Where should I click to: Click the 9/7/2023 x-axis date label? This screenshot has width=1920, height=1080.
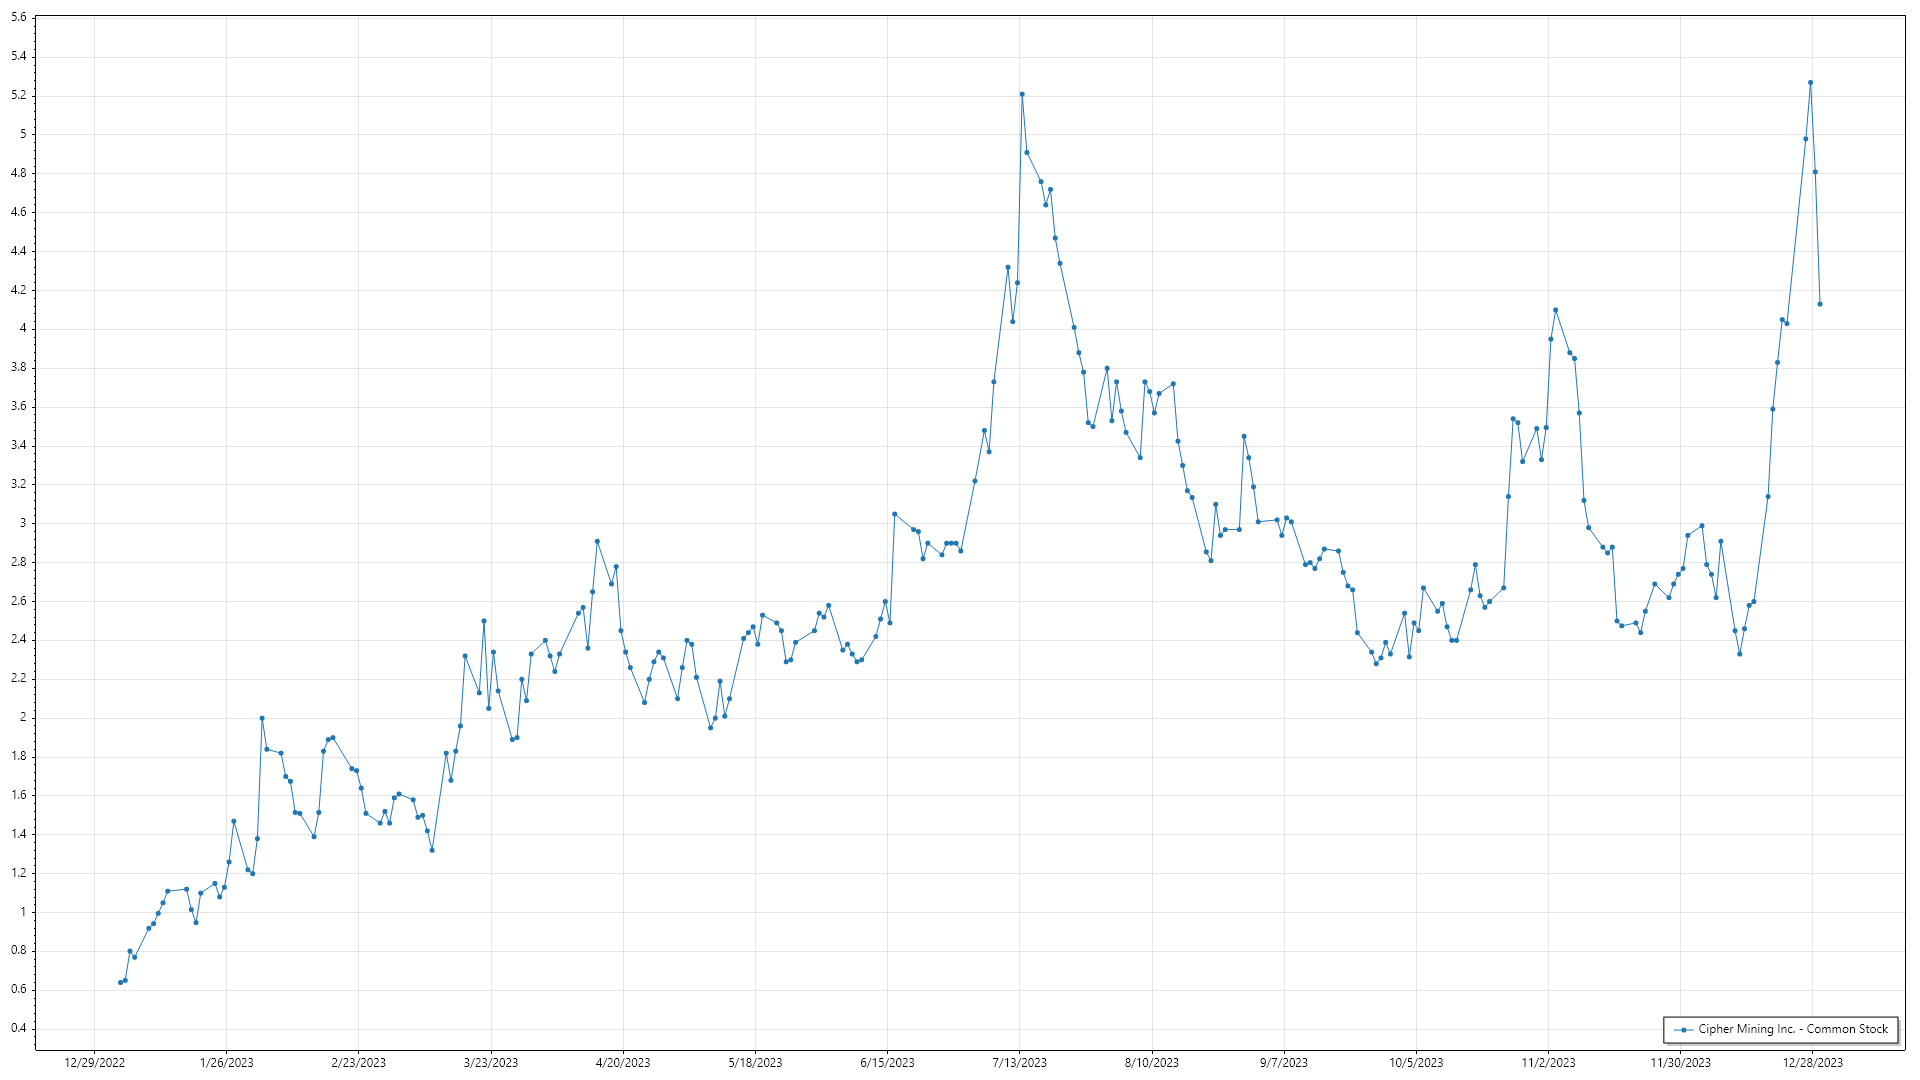pos(1284,1062)
